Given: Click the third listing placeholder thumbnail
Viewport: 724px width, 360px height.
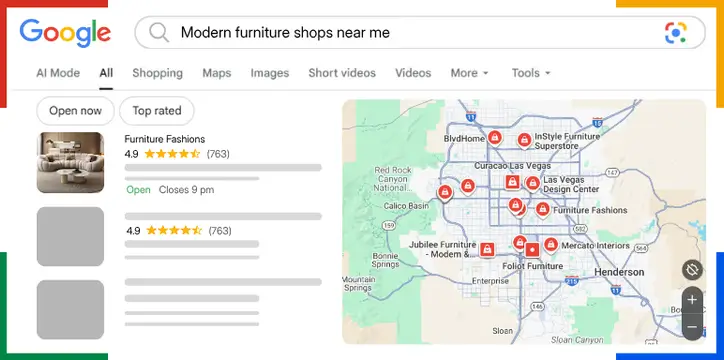Looking at the screenshot, I should tap(70, 310).
